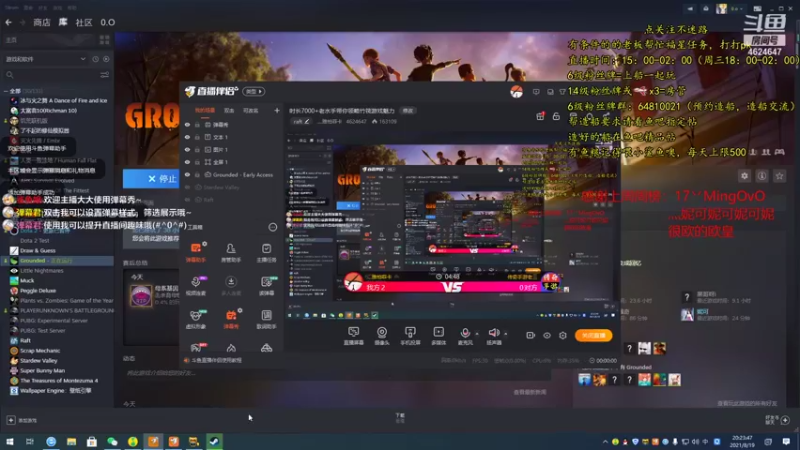Toggle lock on the 文本 1 source

(197, 137)
